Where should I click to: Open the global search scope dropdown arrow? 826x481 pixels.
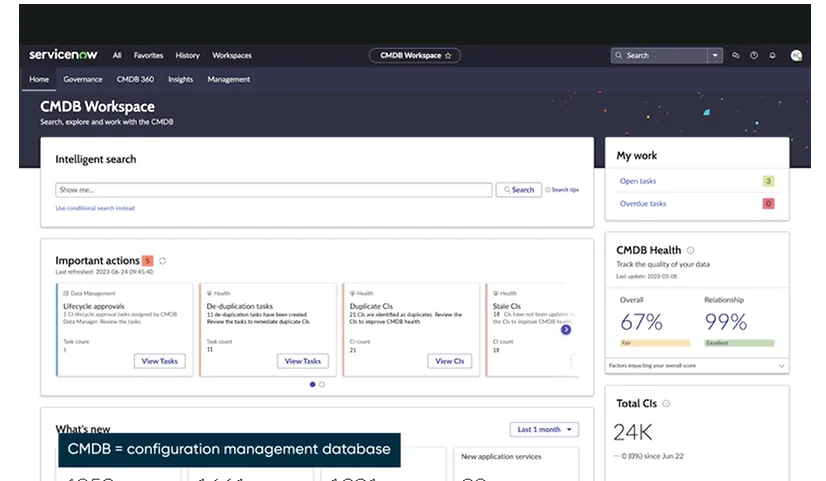pos(715,56)
